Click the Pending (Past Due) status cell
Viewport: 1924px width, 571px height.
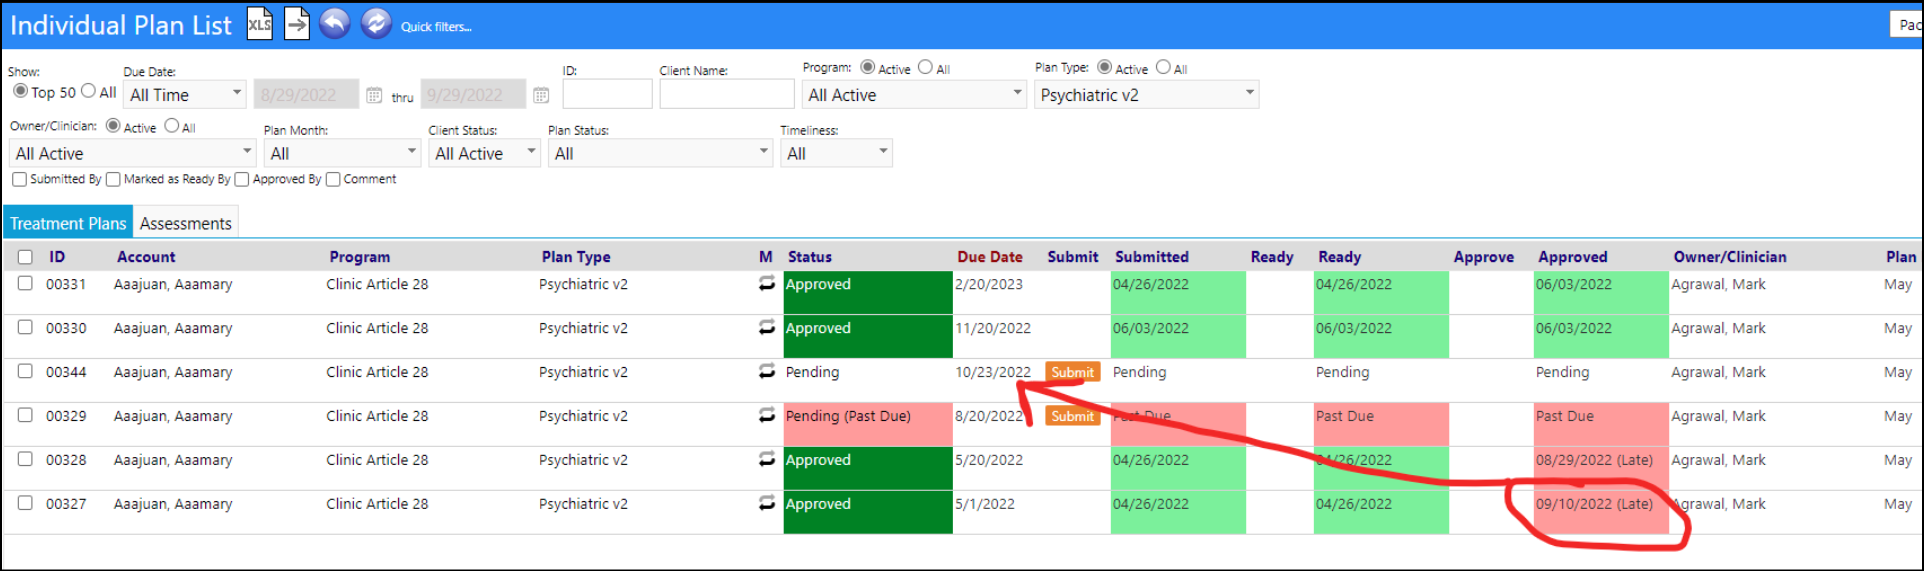coord(868,424)
